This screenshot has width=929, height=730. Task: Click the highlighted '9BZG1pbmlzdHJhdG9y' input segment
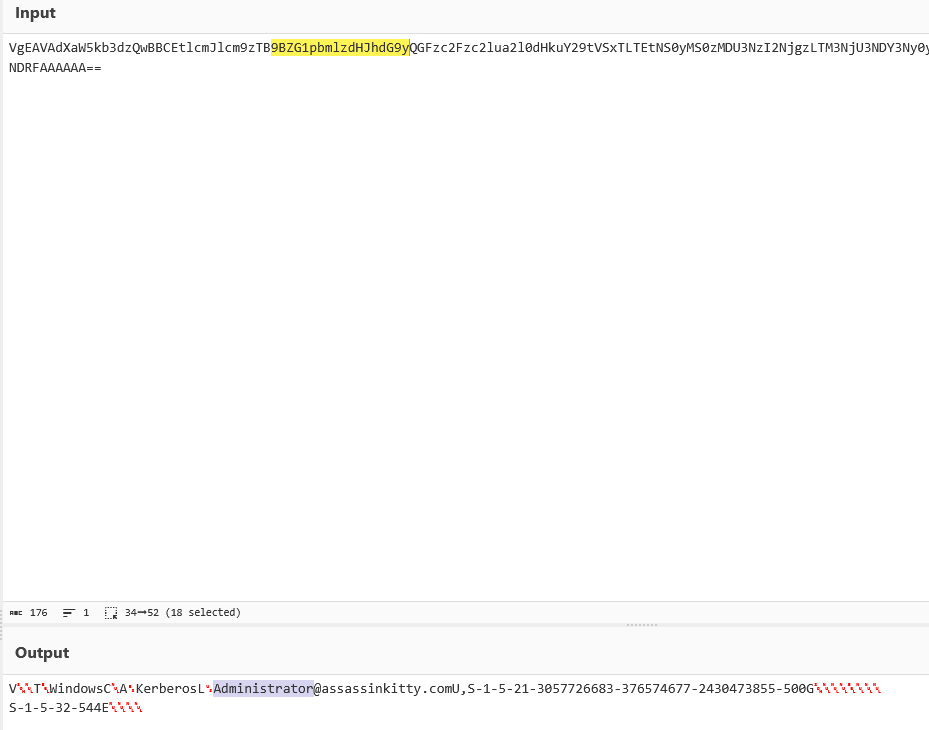[x=340, y=48]
